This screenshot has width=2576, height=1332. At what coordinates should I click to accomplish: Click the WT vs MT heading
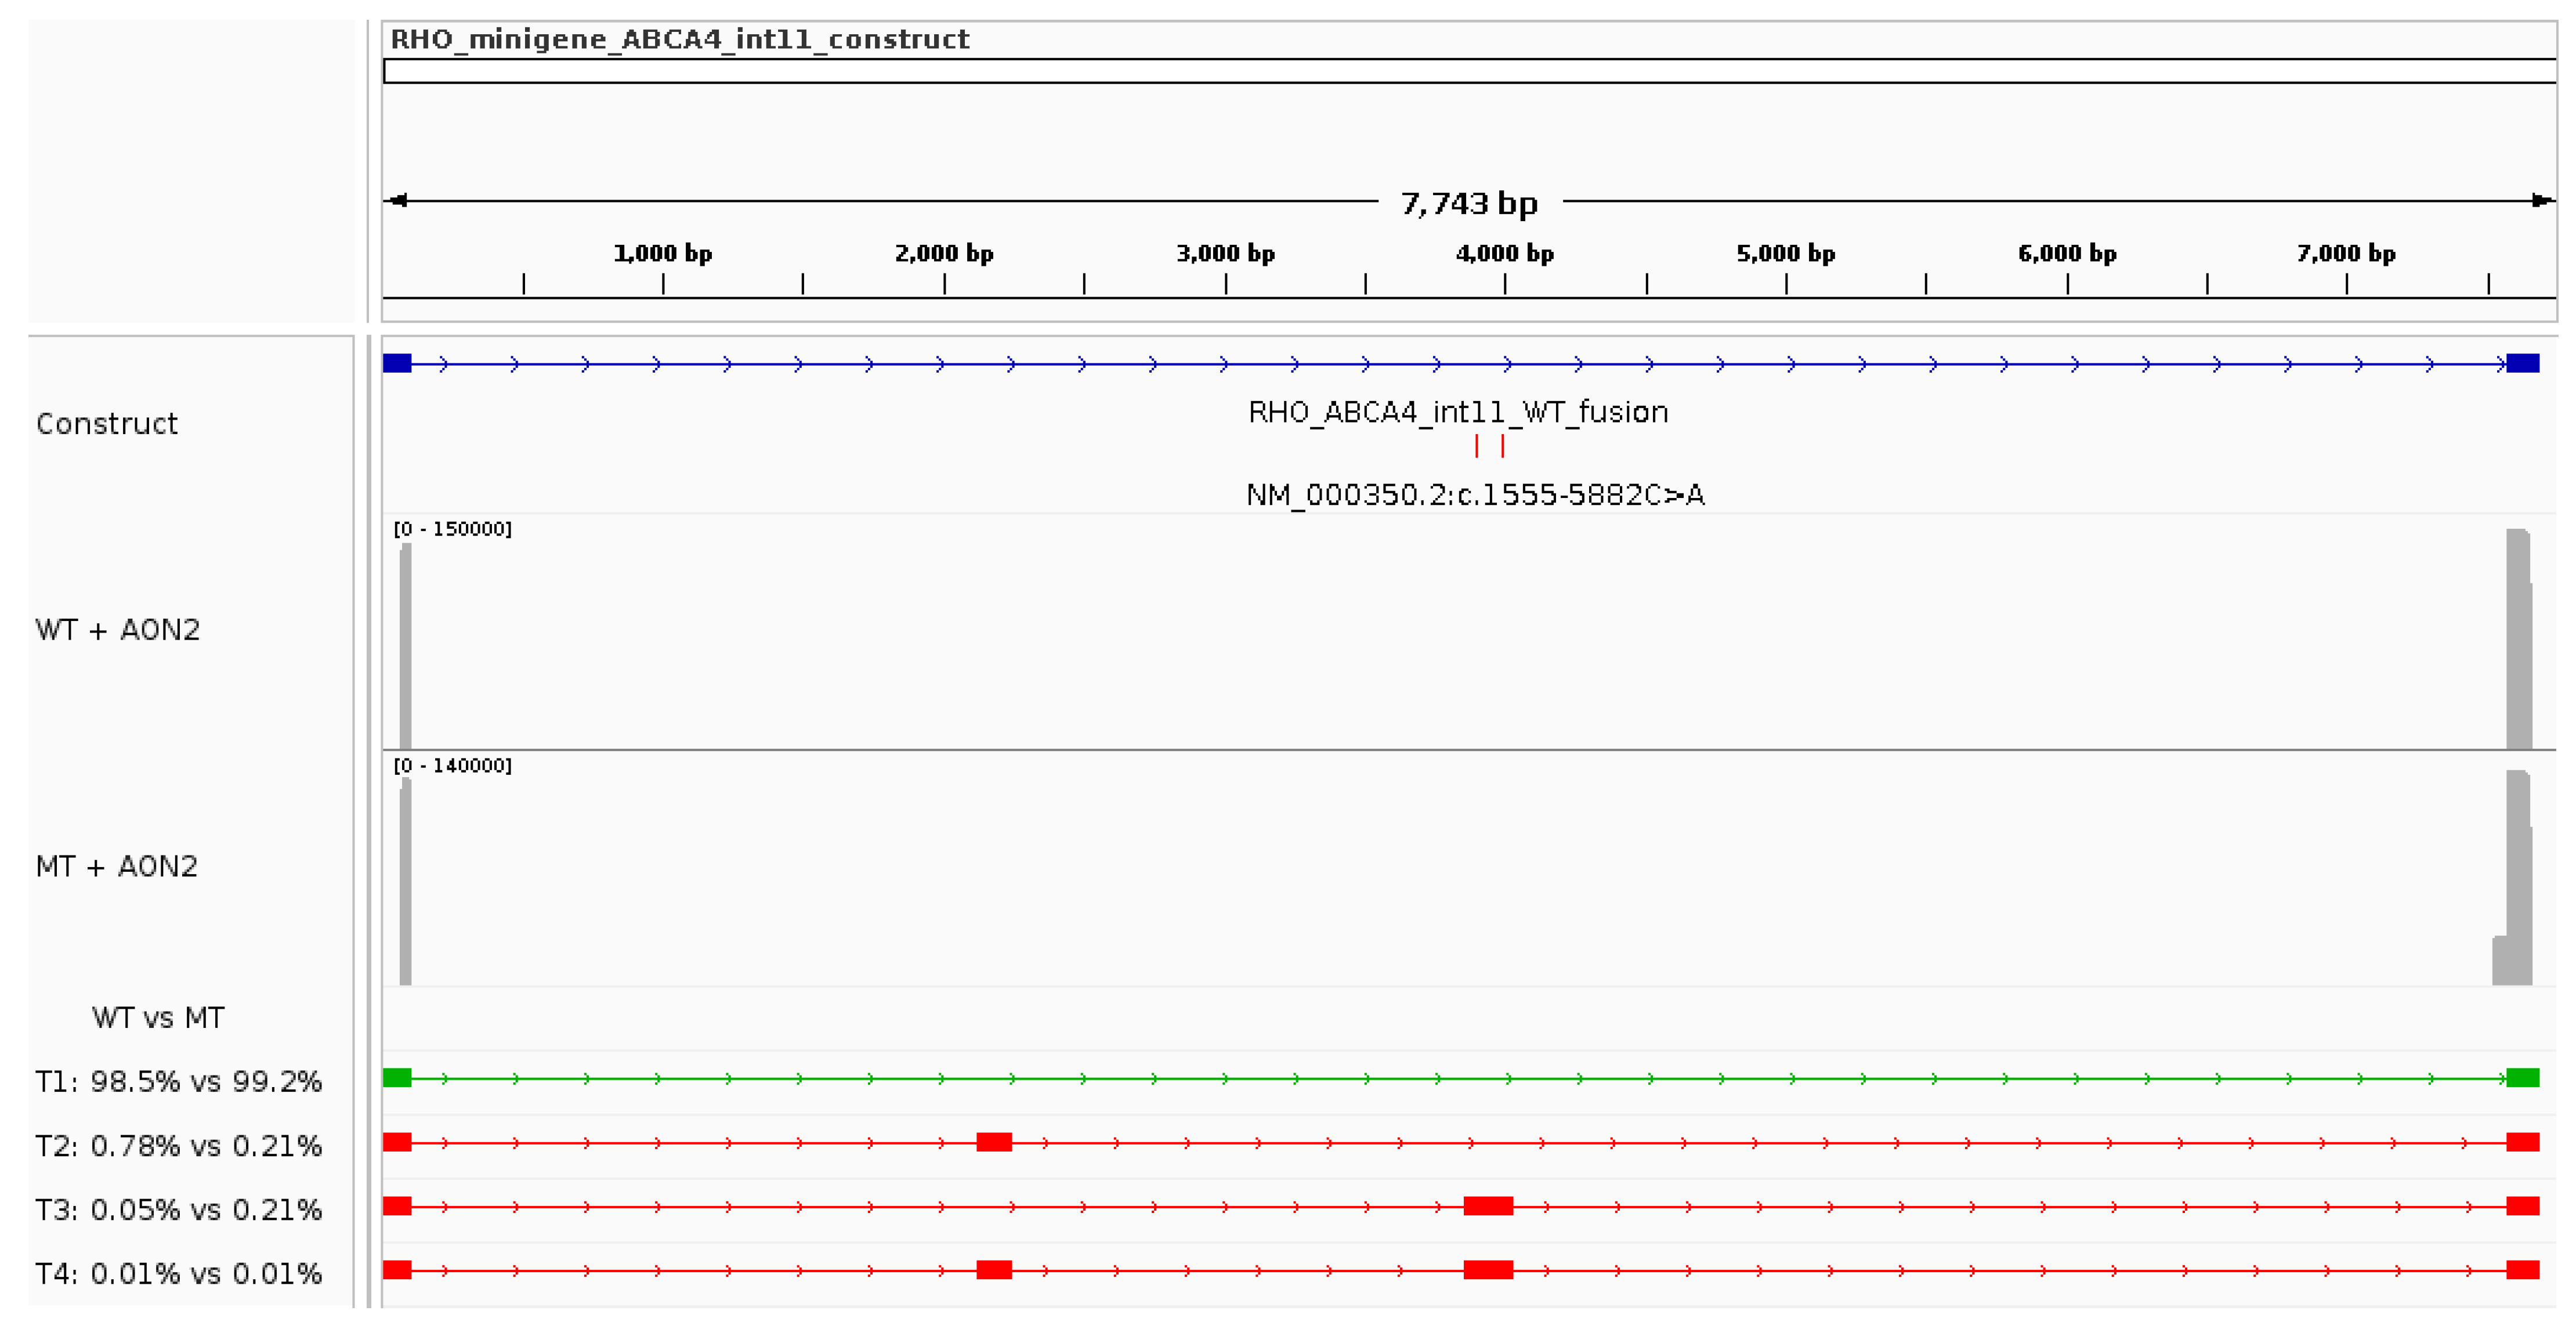point(158,1018)
